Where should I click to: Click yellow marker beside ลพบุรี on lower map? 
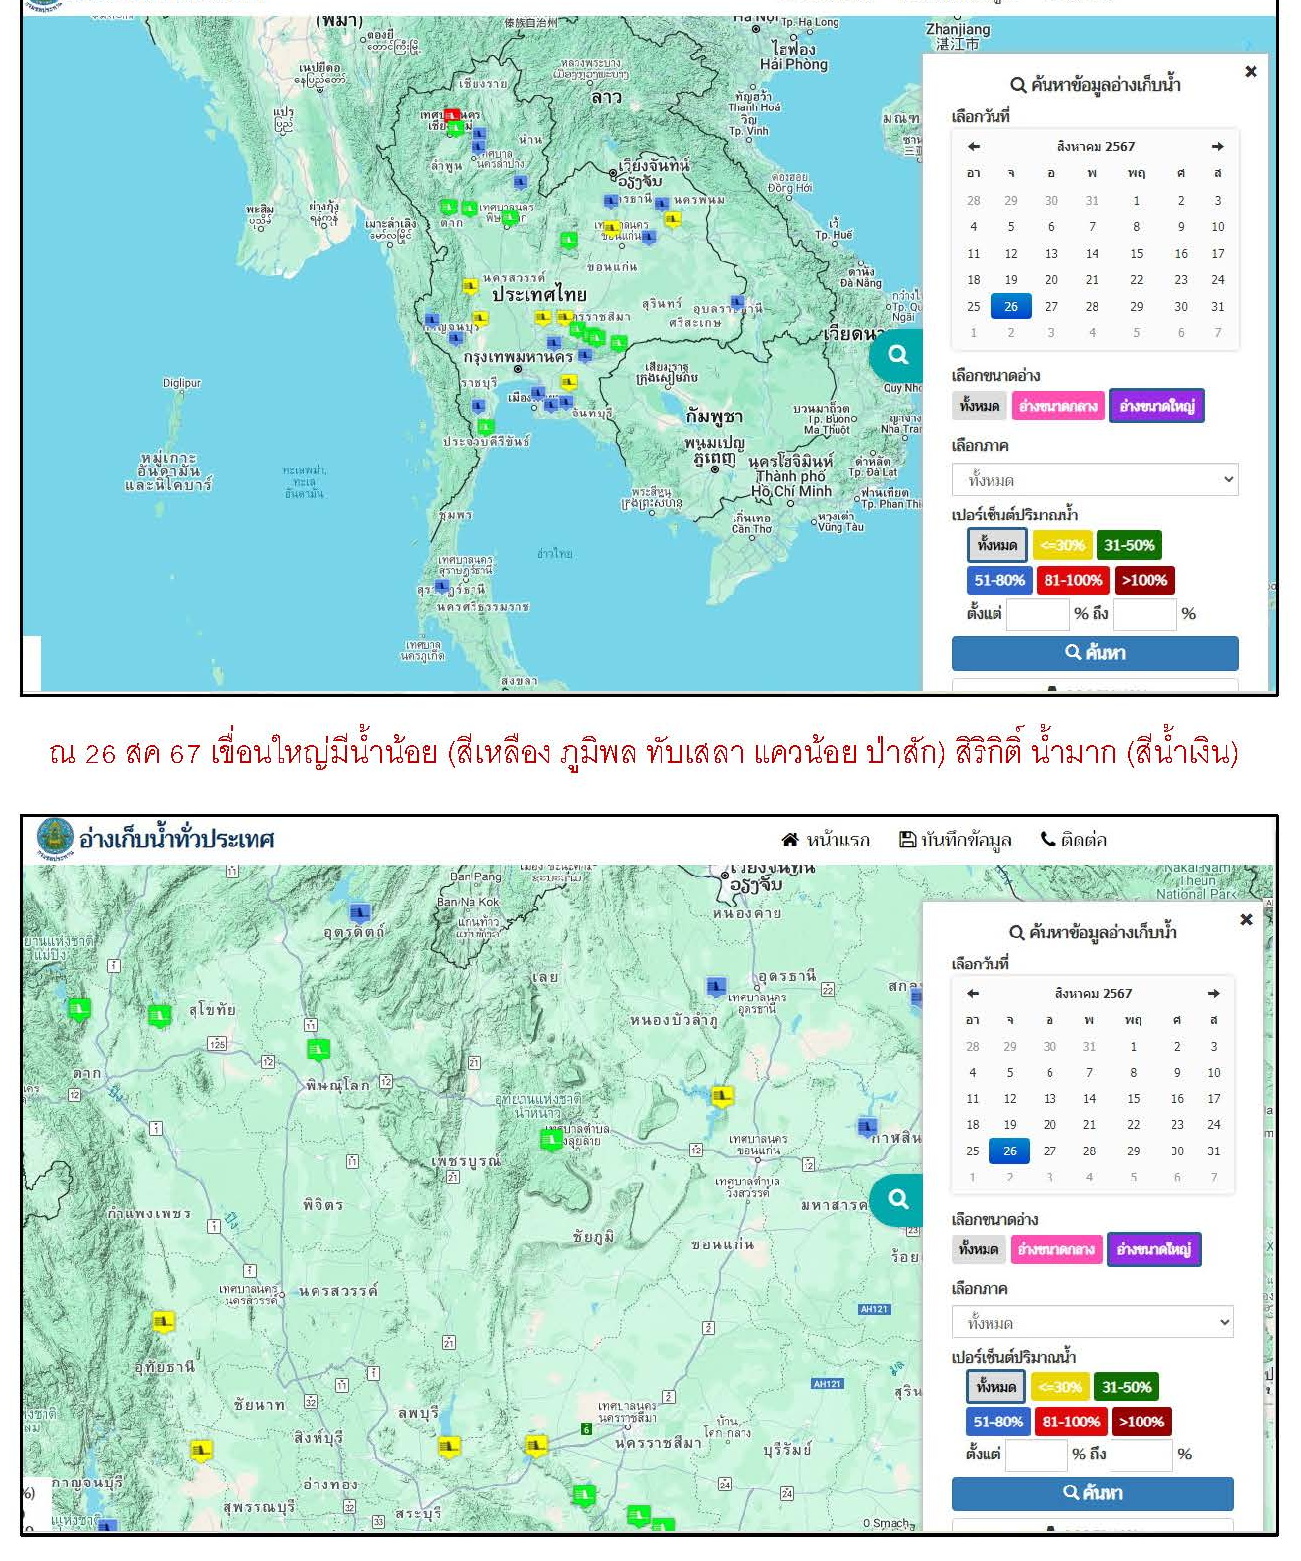(x=449, y=1447)
